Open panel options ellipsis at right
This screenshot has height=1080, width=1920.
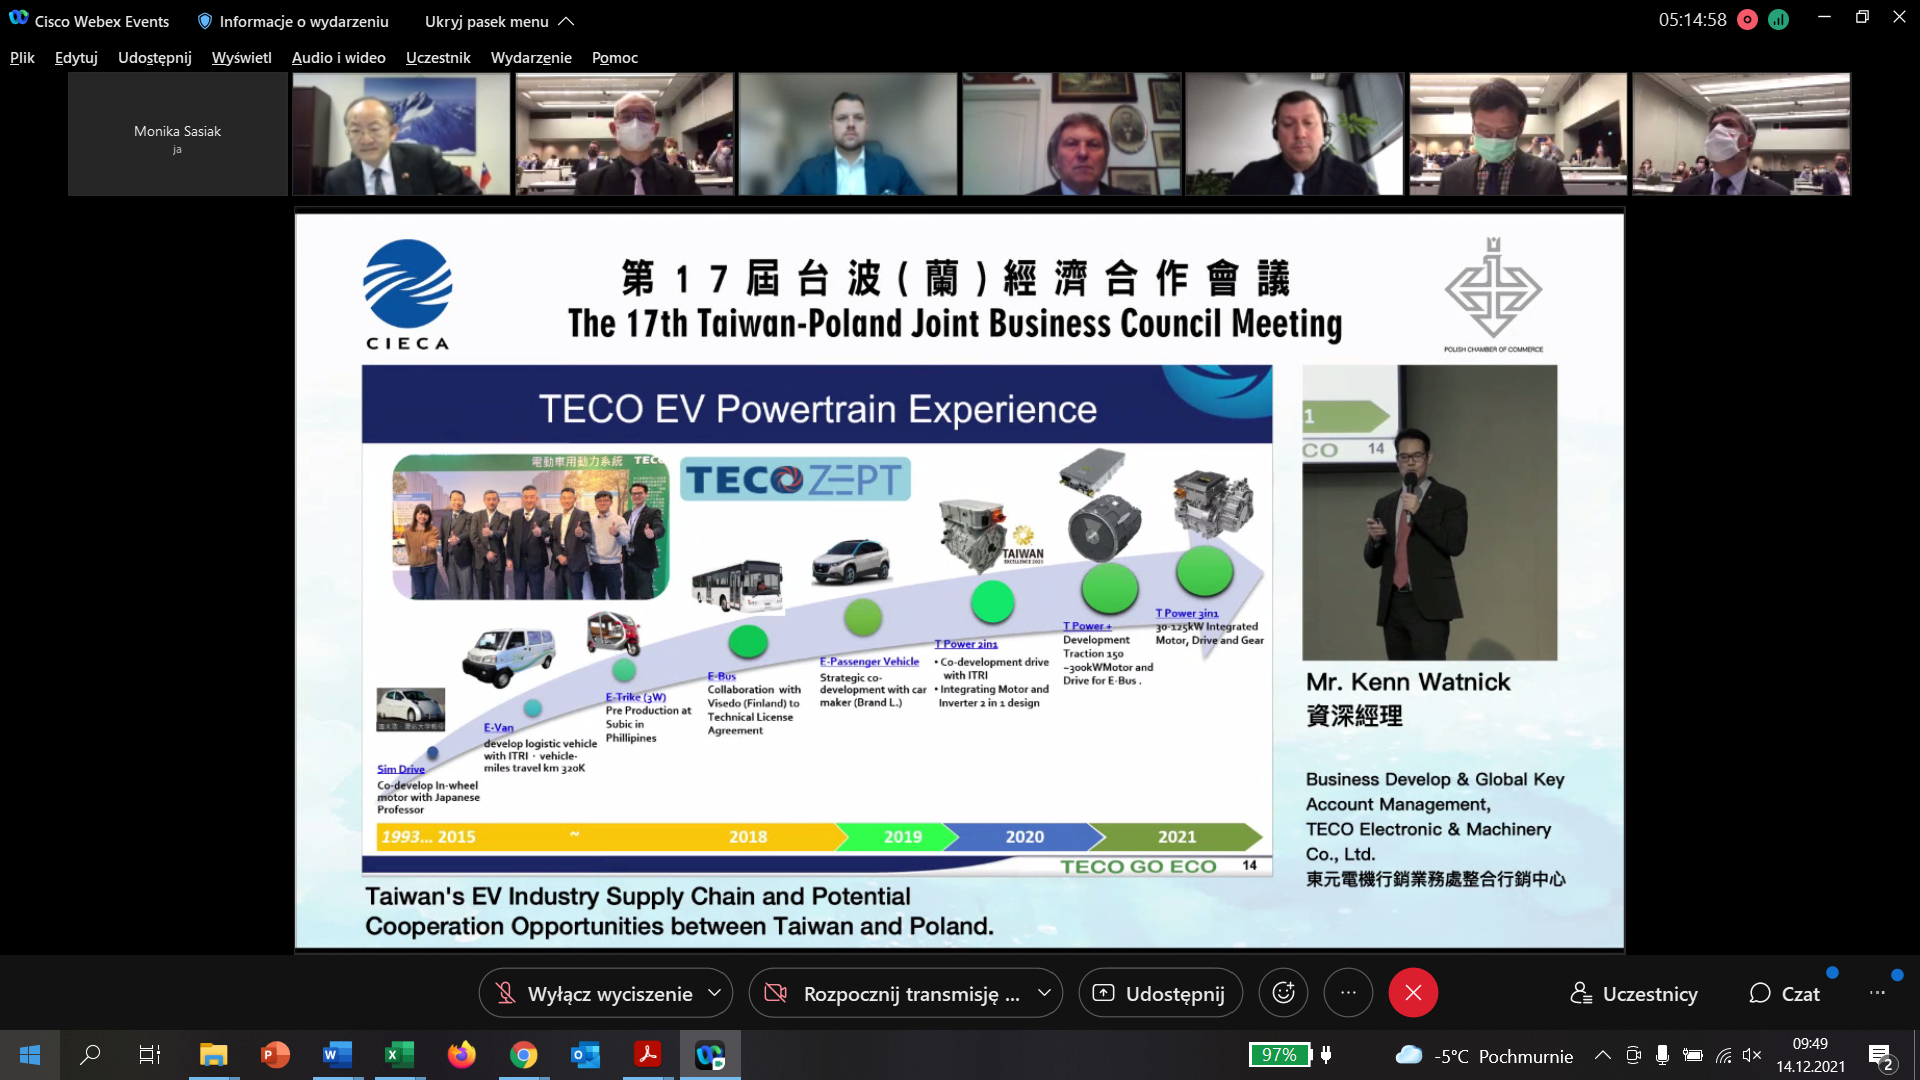point(1877,993)
